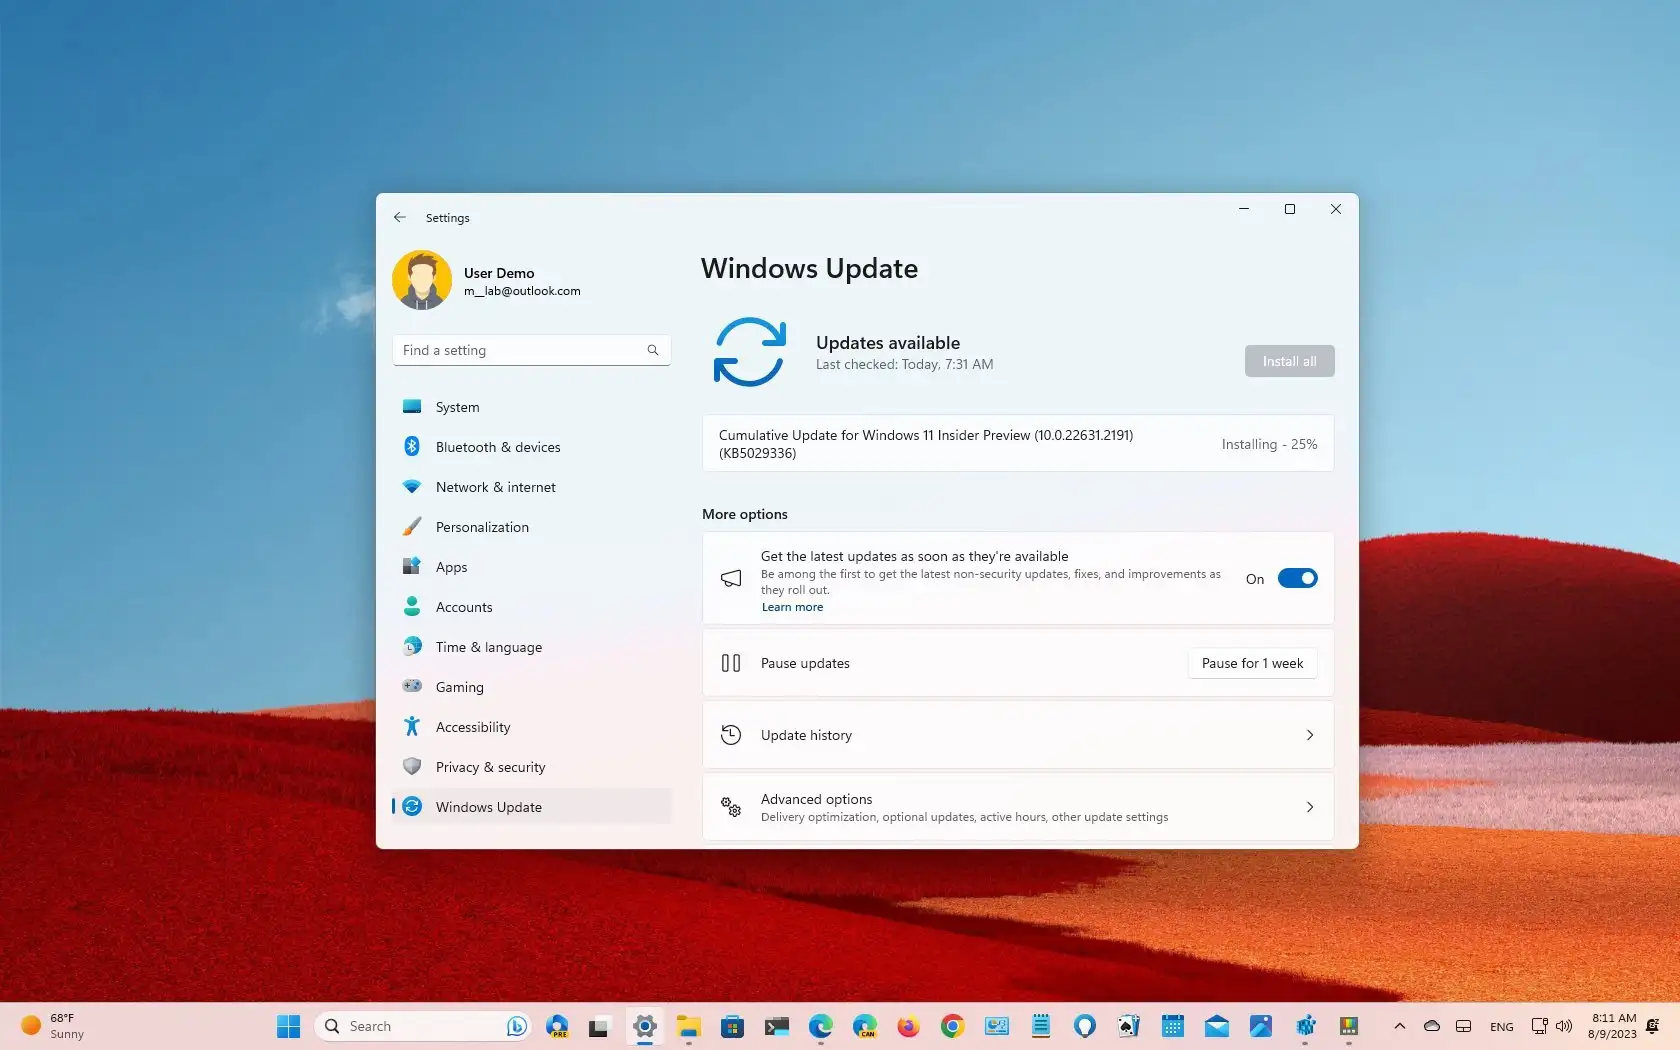Click the User Demo profile avatar
This screenshot has width=1680, height=1050.
(422, 280)
